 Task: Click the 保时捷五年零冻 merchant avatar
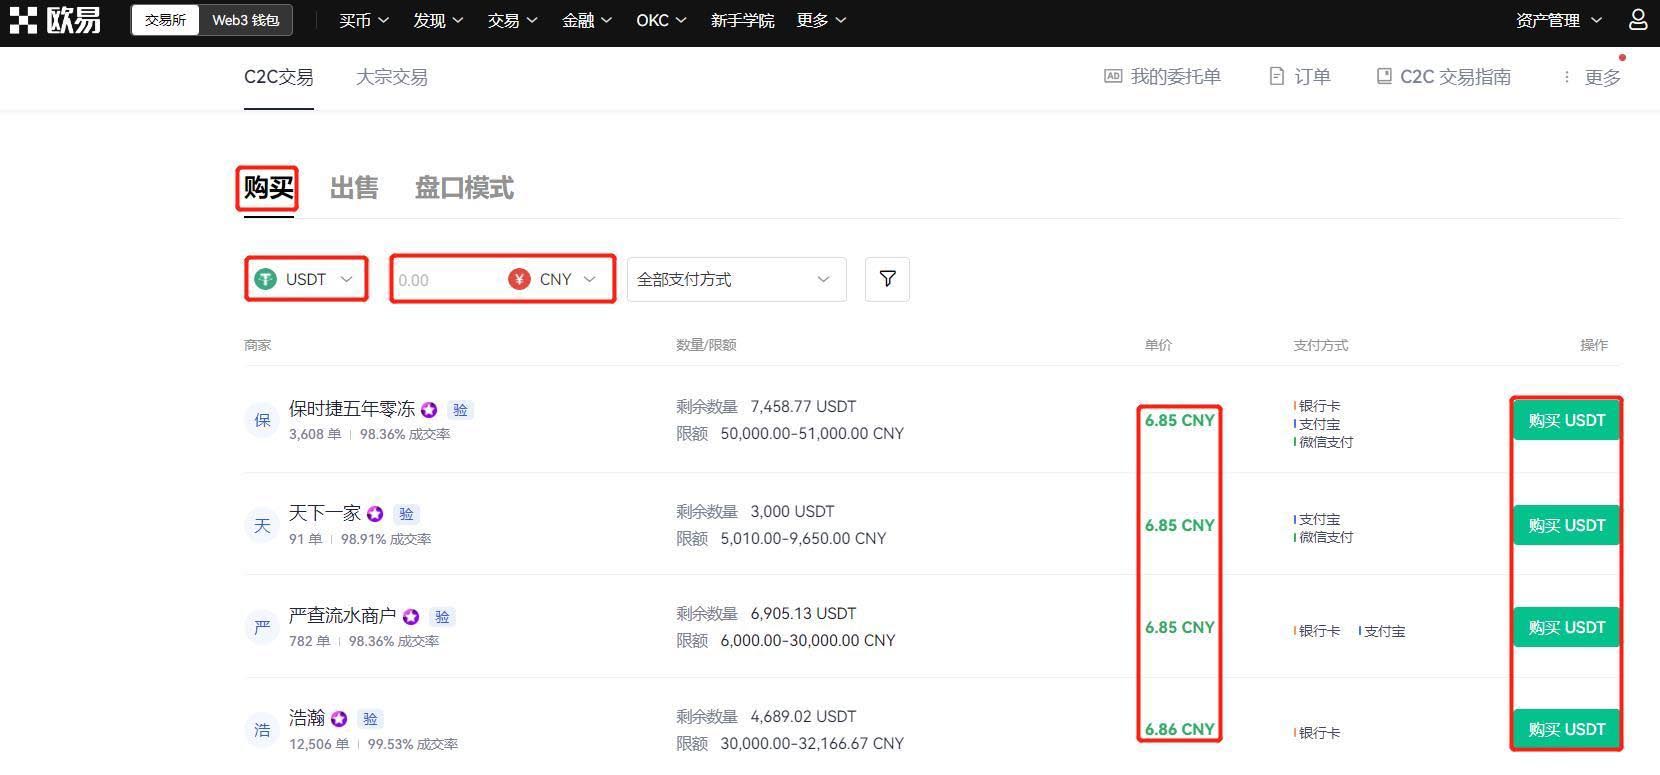click(262, 420)
